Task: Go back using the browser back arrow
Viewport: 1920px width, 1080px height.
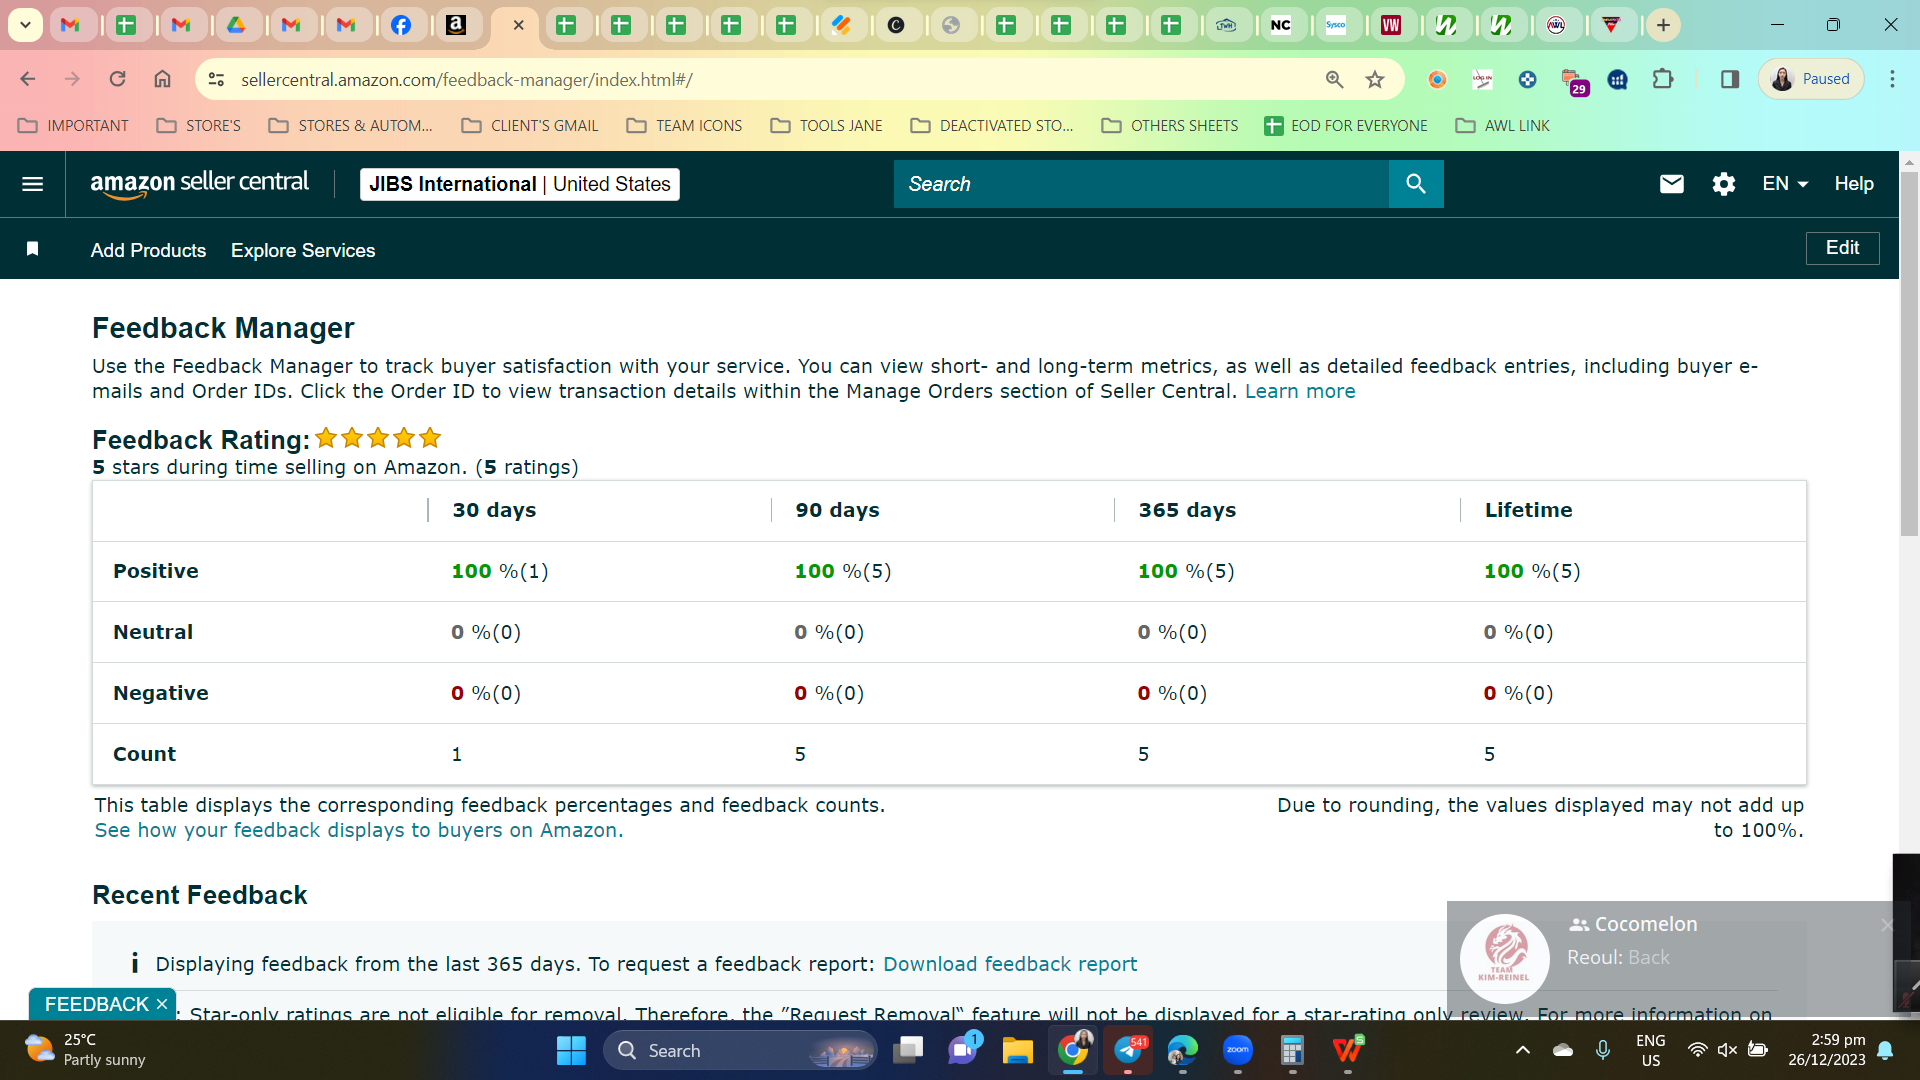Action: 28,79
